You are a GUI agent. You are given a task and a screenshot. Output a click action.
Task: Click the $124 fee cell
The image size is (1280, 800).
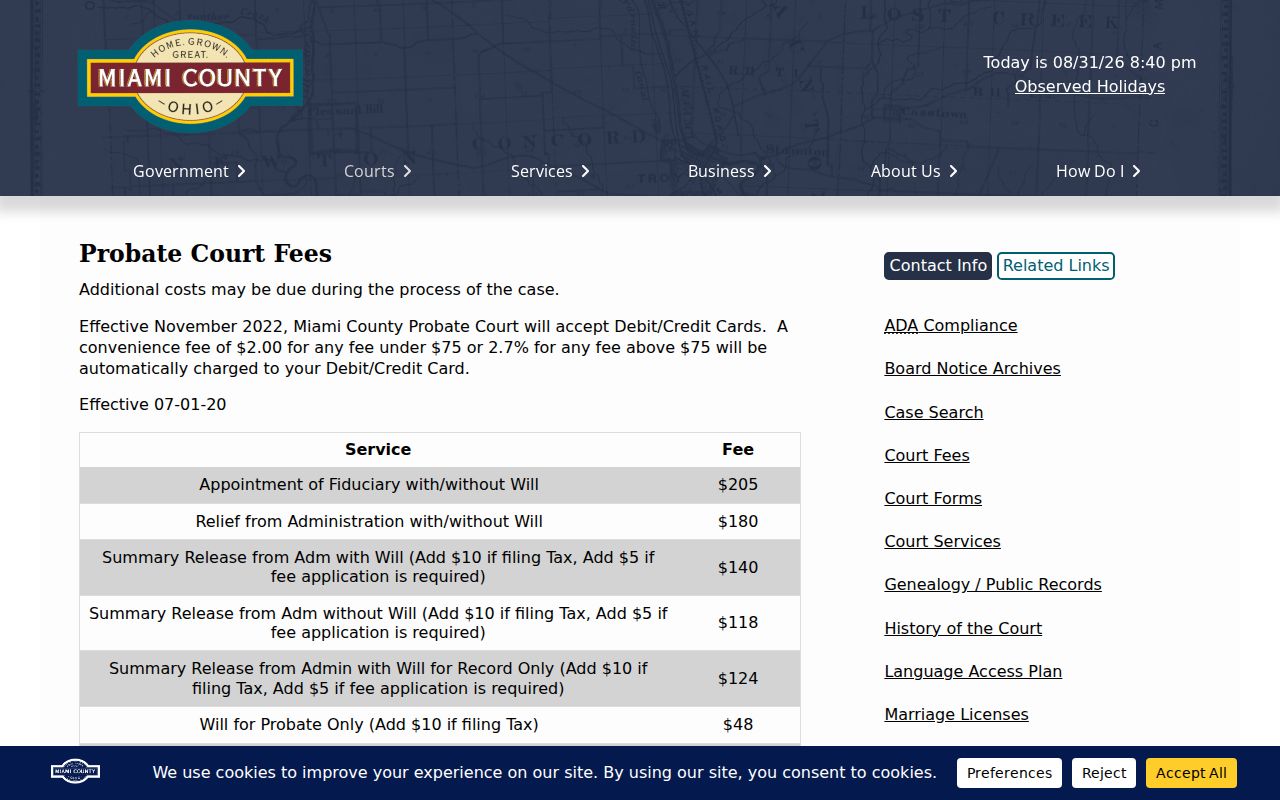click(x=738, y=678)
